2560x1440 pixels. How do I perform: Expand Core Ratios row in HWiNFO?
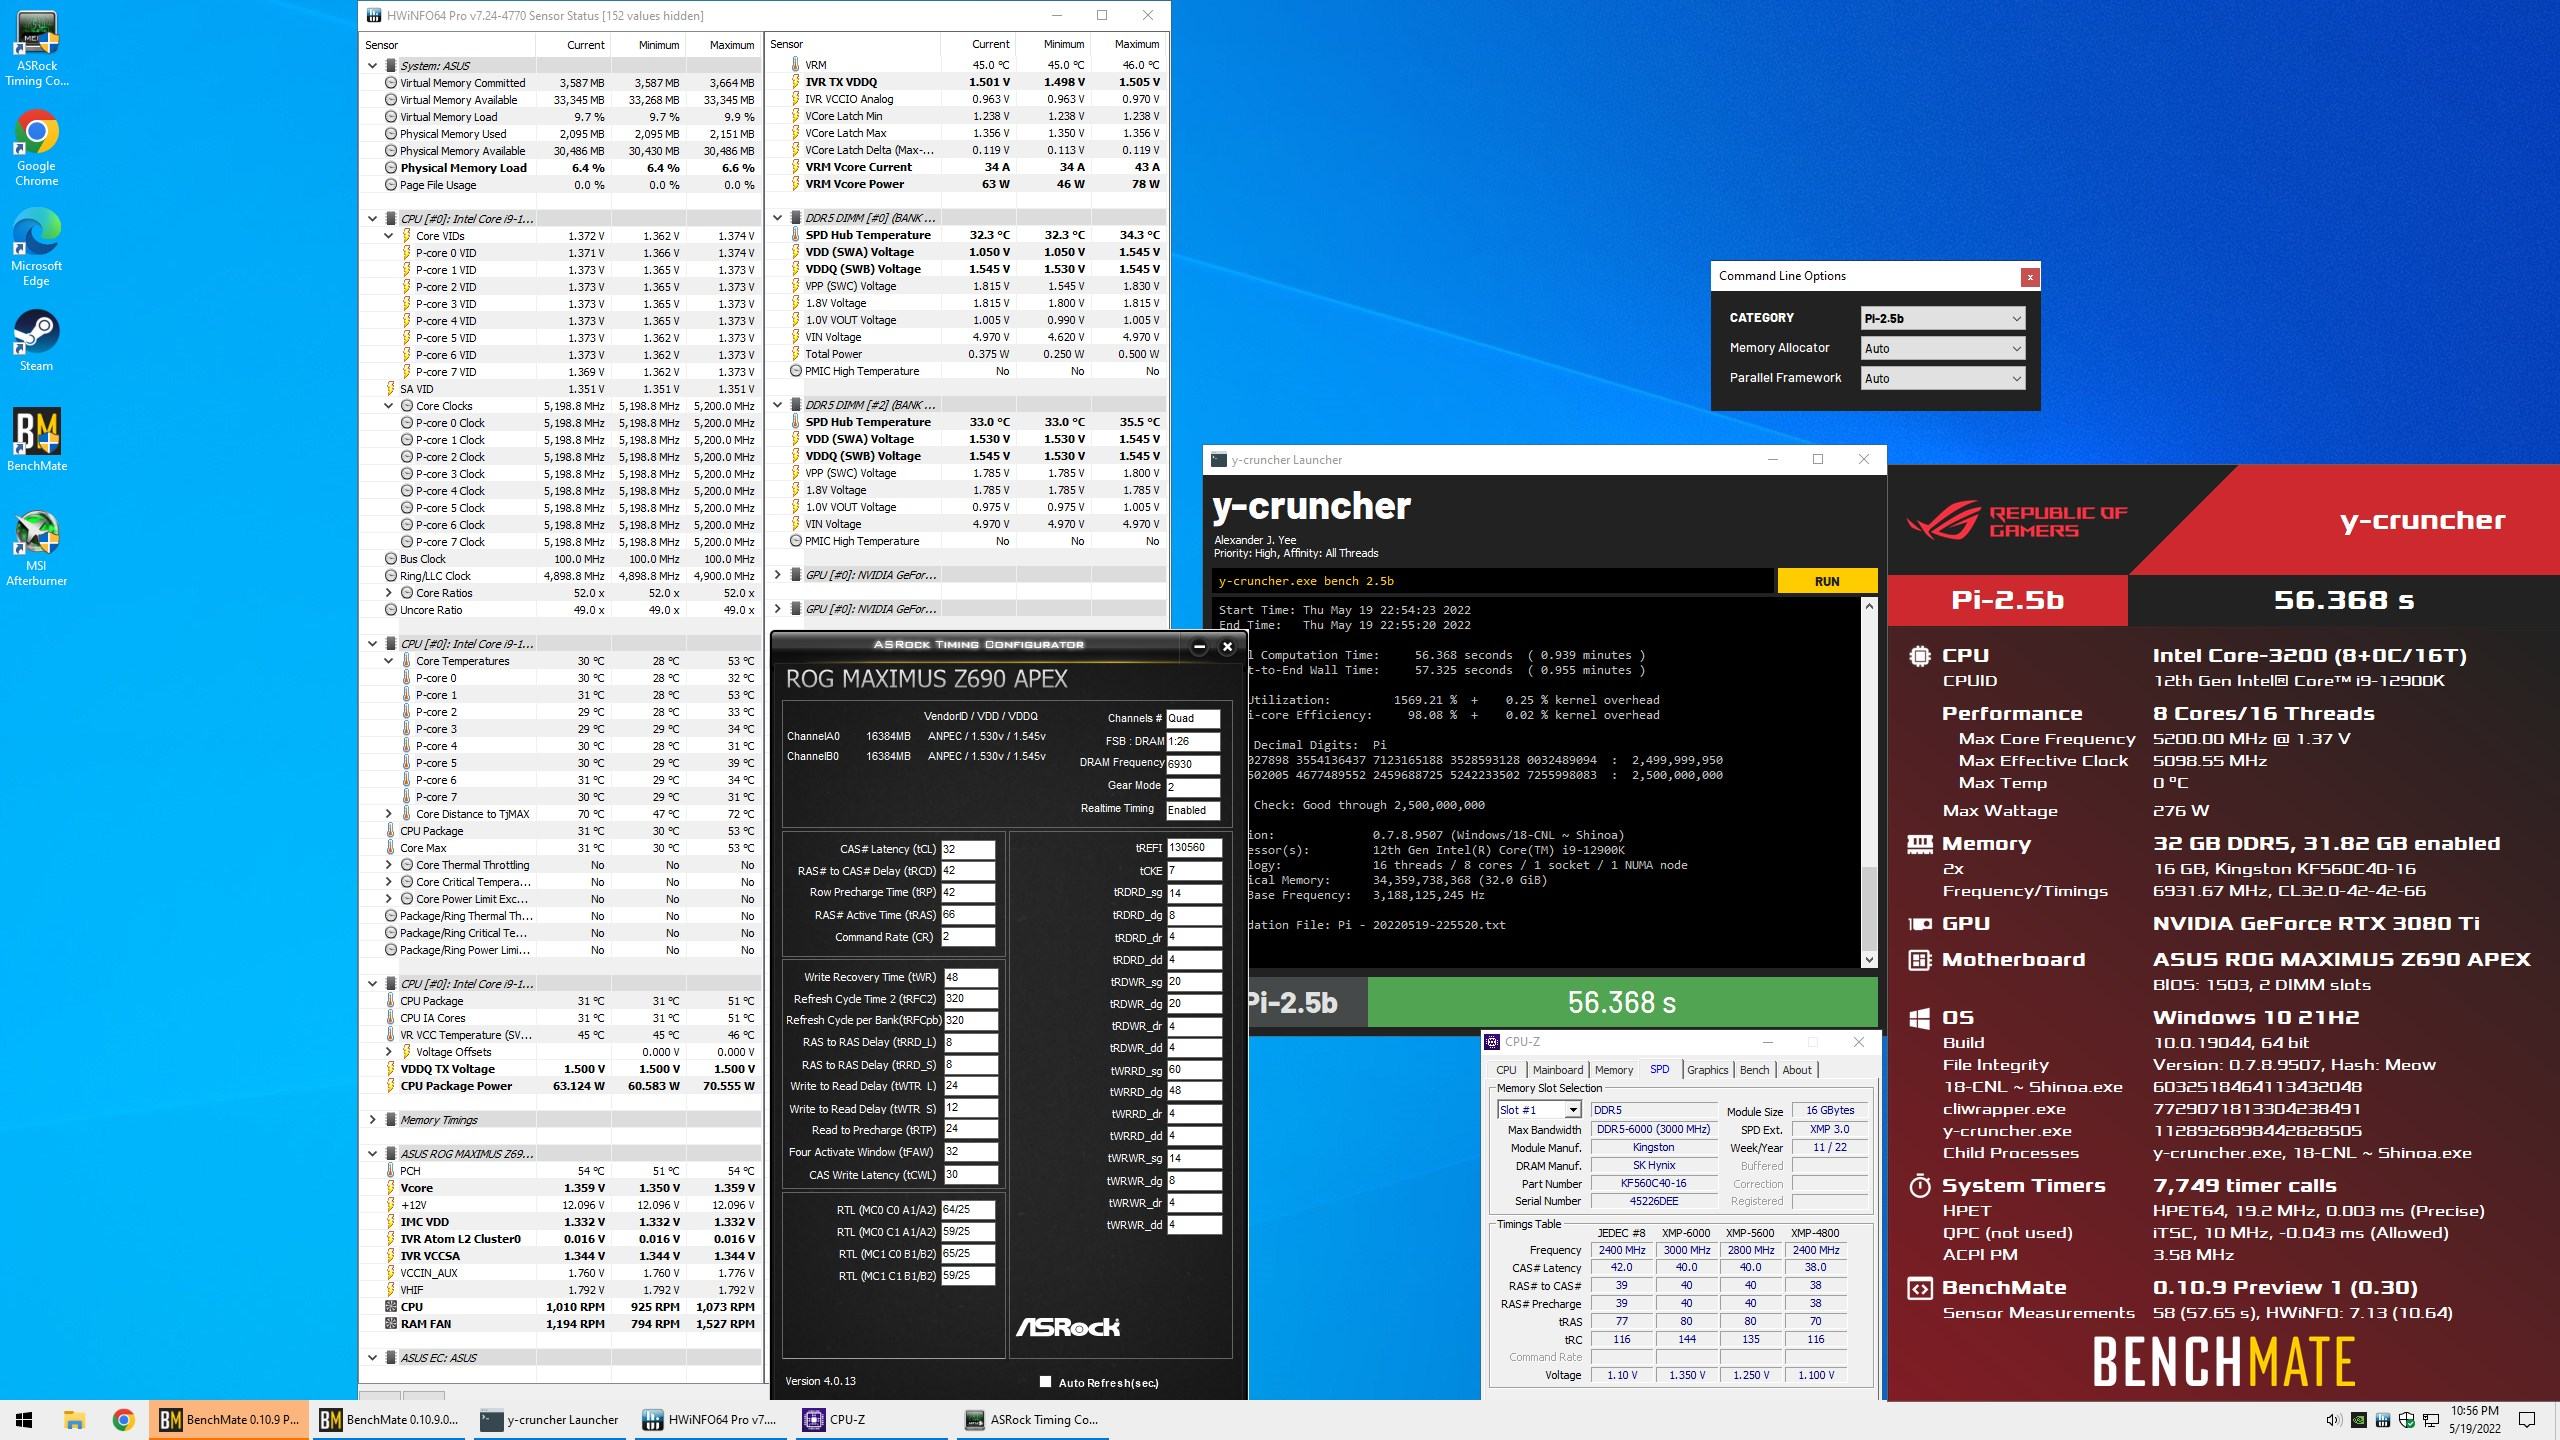coord(389,593)
